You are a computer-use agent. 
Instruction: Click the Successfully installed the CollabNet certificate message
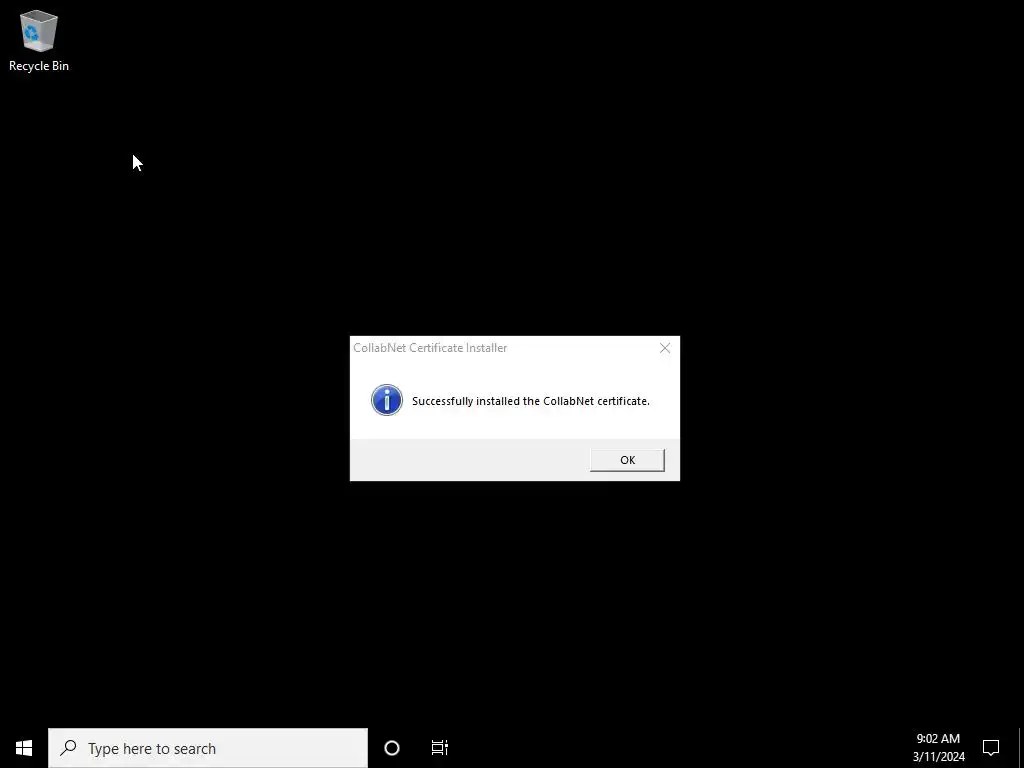pos(531,401)
